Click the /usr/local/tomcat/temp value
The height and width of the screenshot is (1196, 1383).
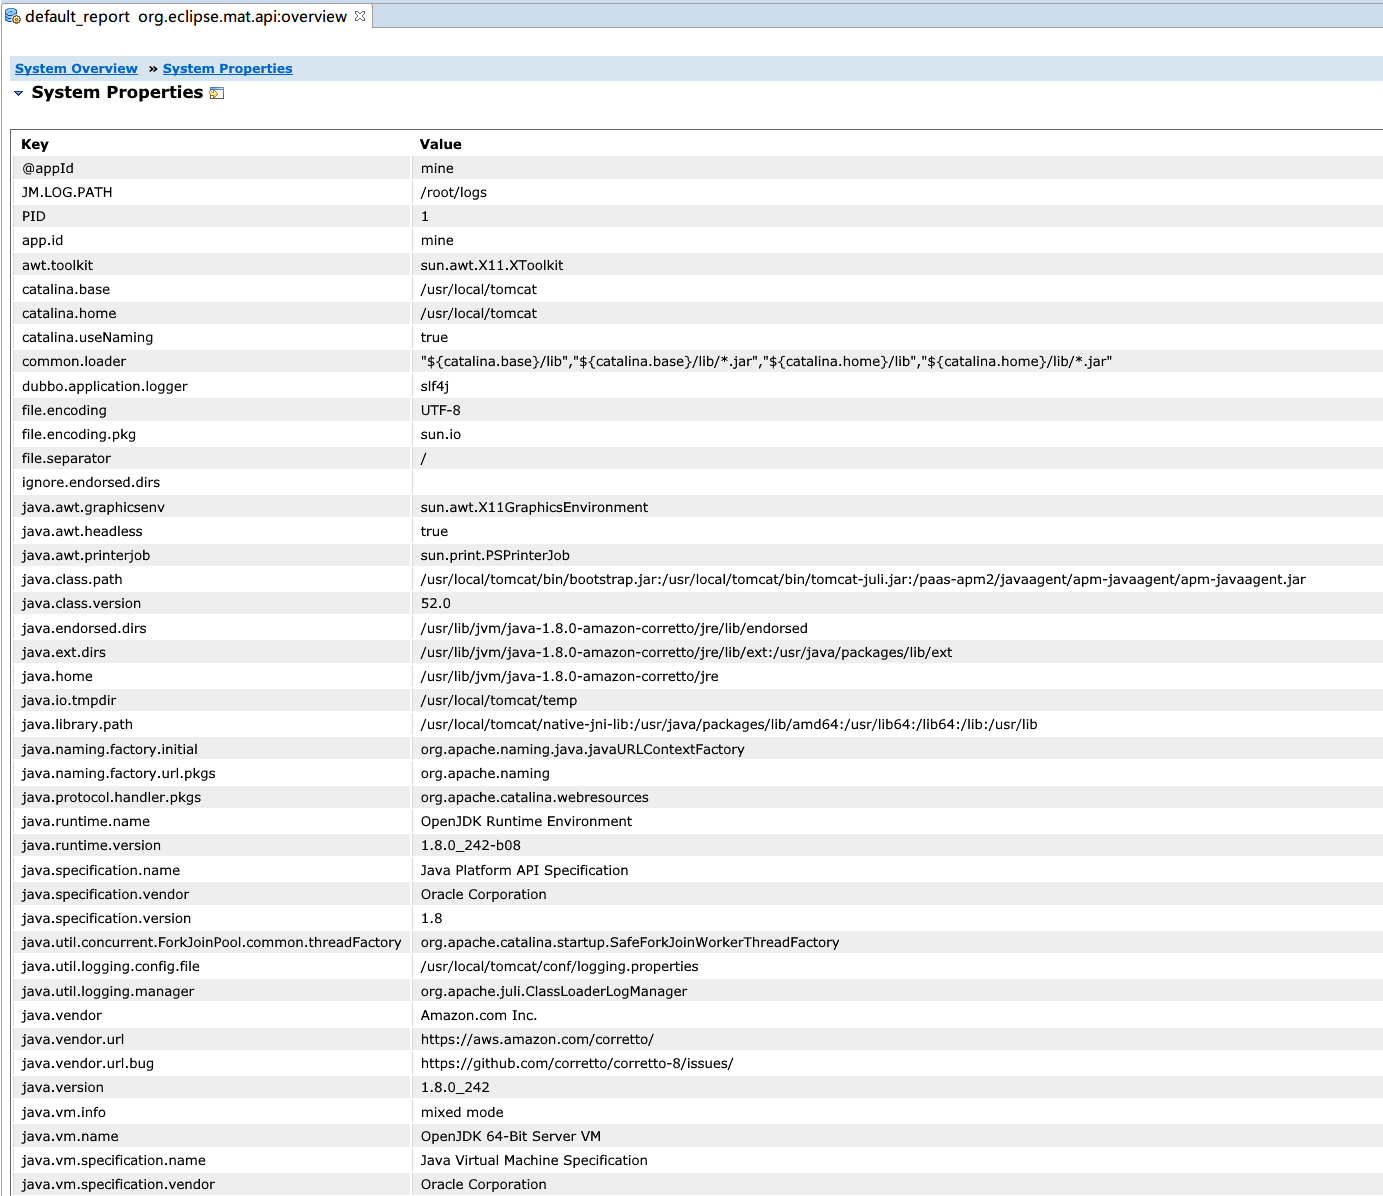click(499, 700)
